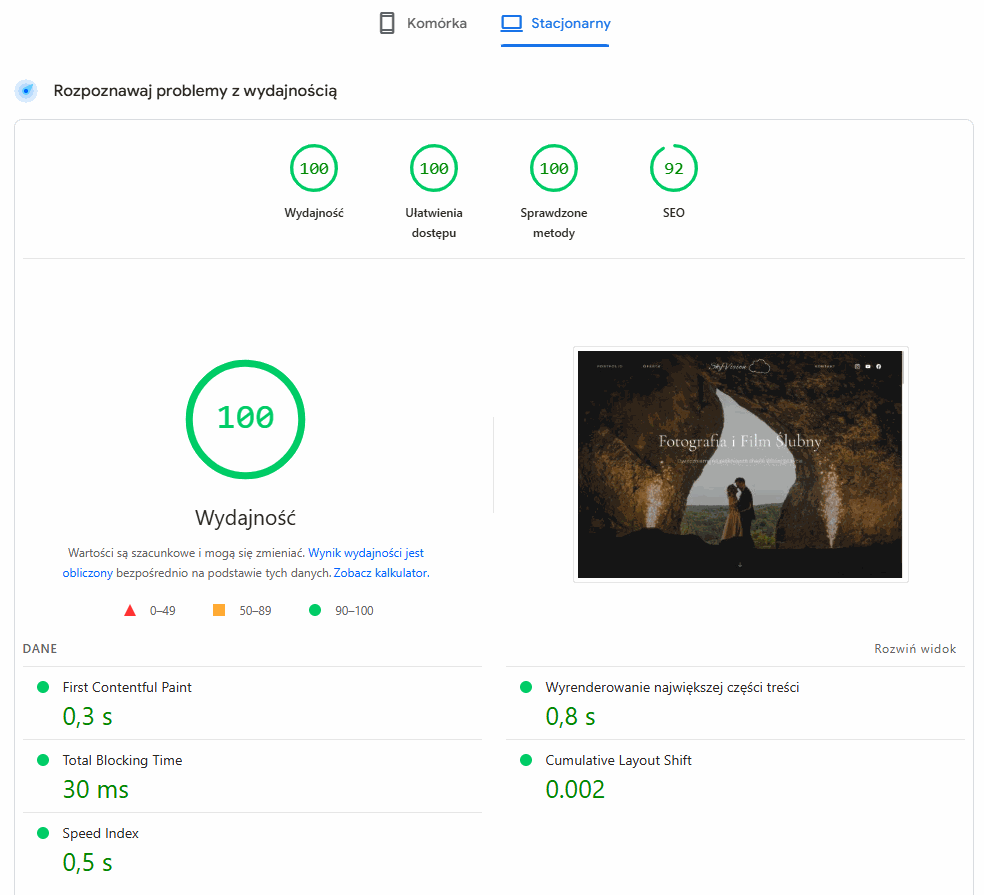Click the 90–100 legend range text
The width and height of the screenshot is (984, 895).
tap(354, 611)
